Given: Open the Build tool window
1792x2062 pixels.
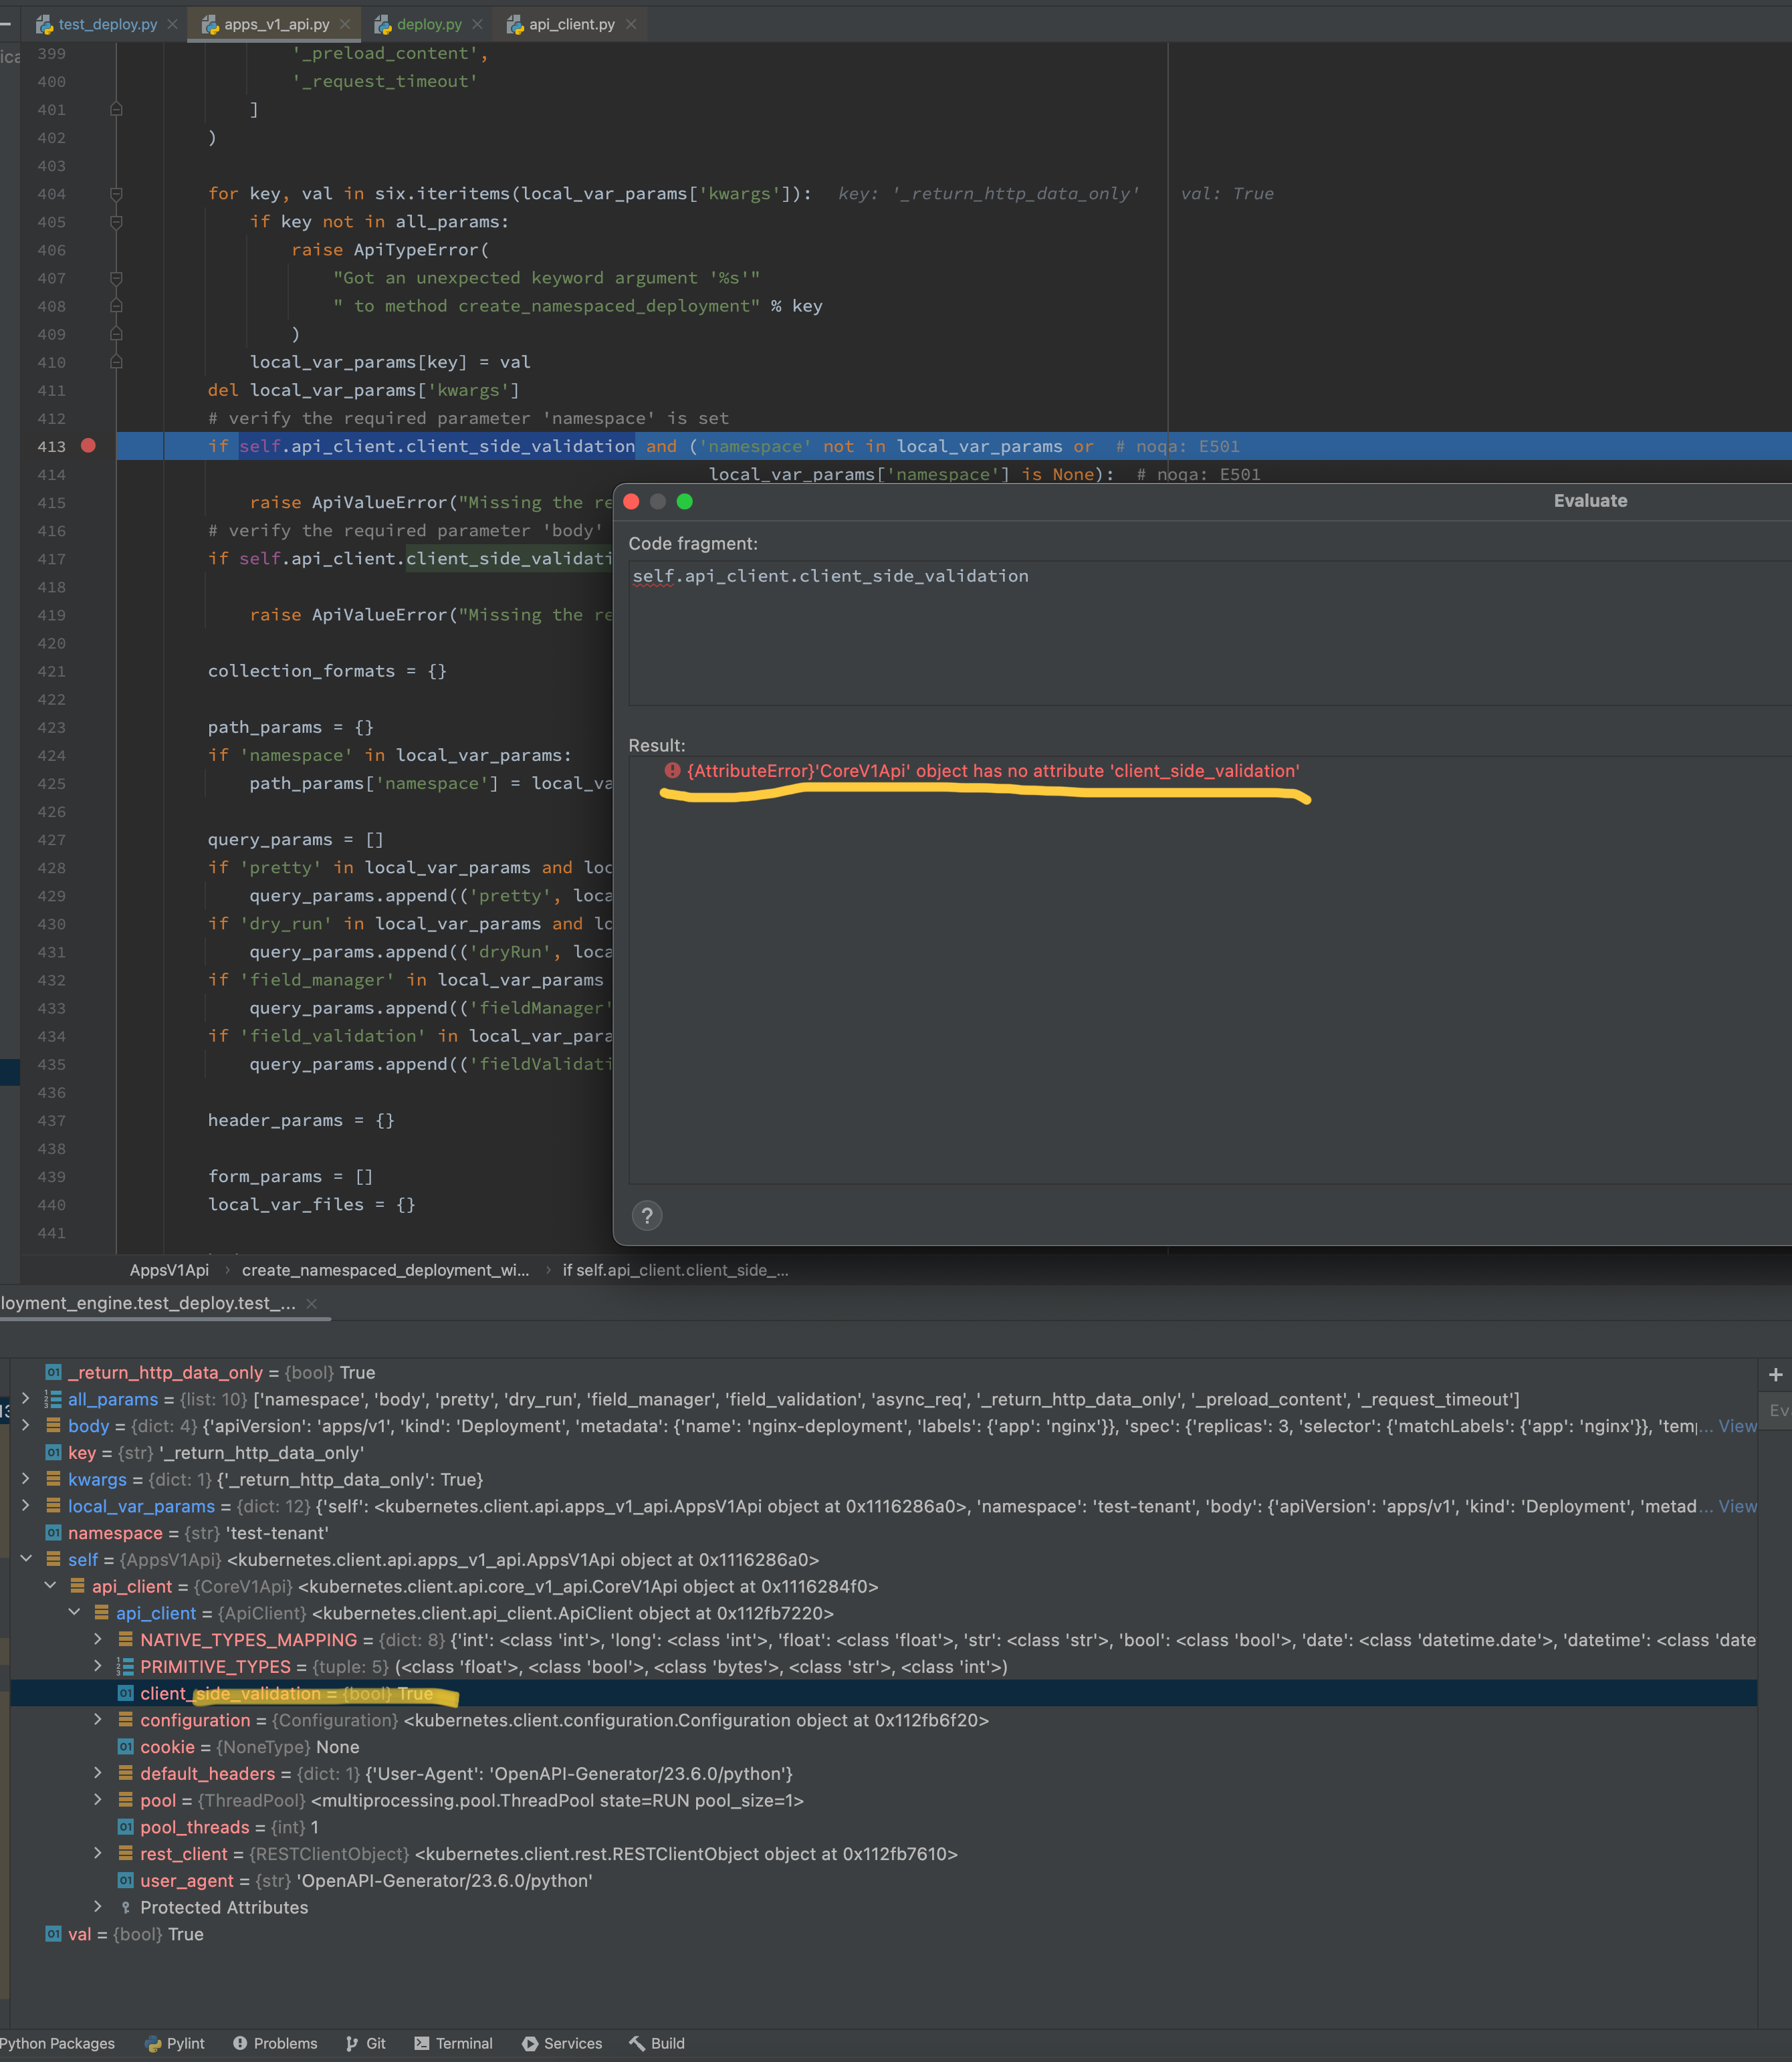Looking at the screenshot, I should tap(656, 2043).
